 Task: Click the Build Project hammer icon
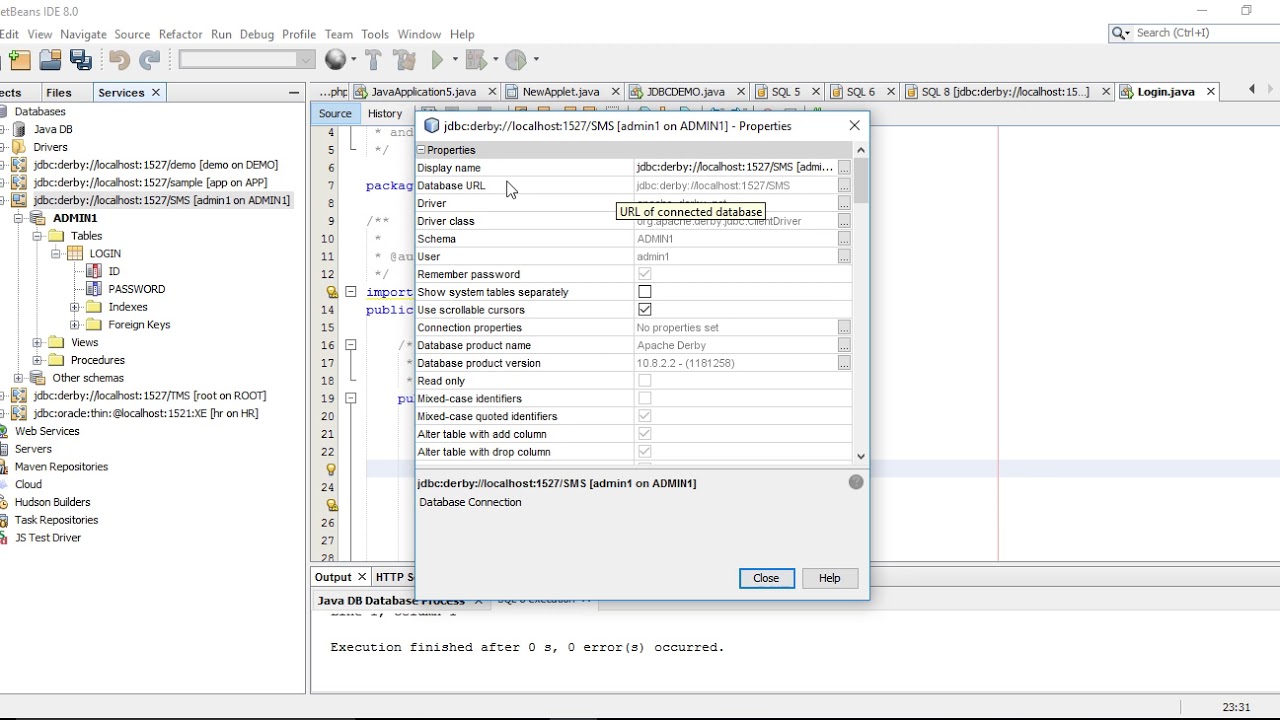pos(373,60)
